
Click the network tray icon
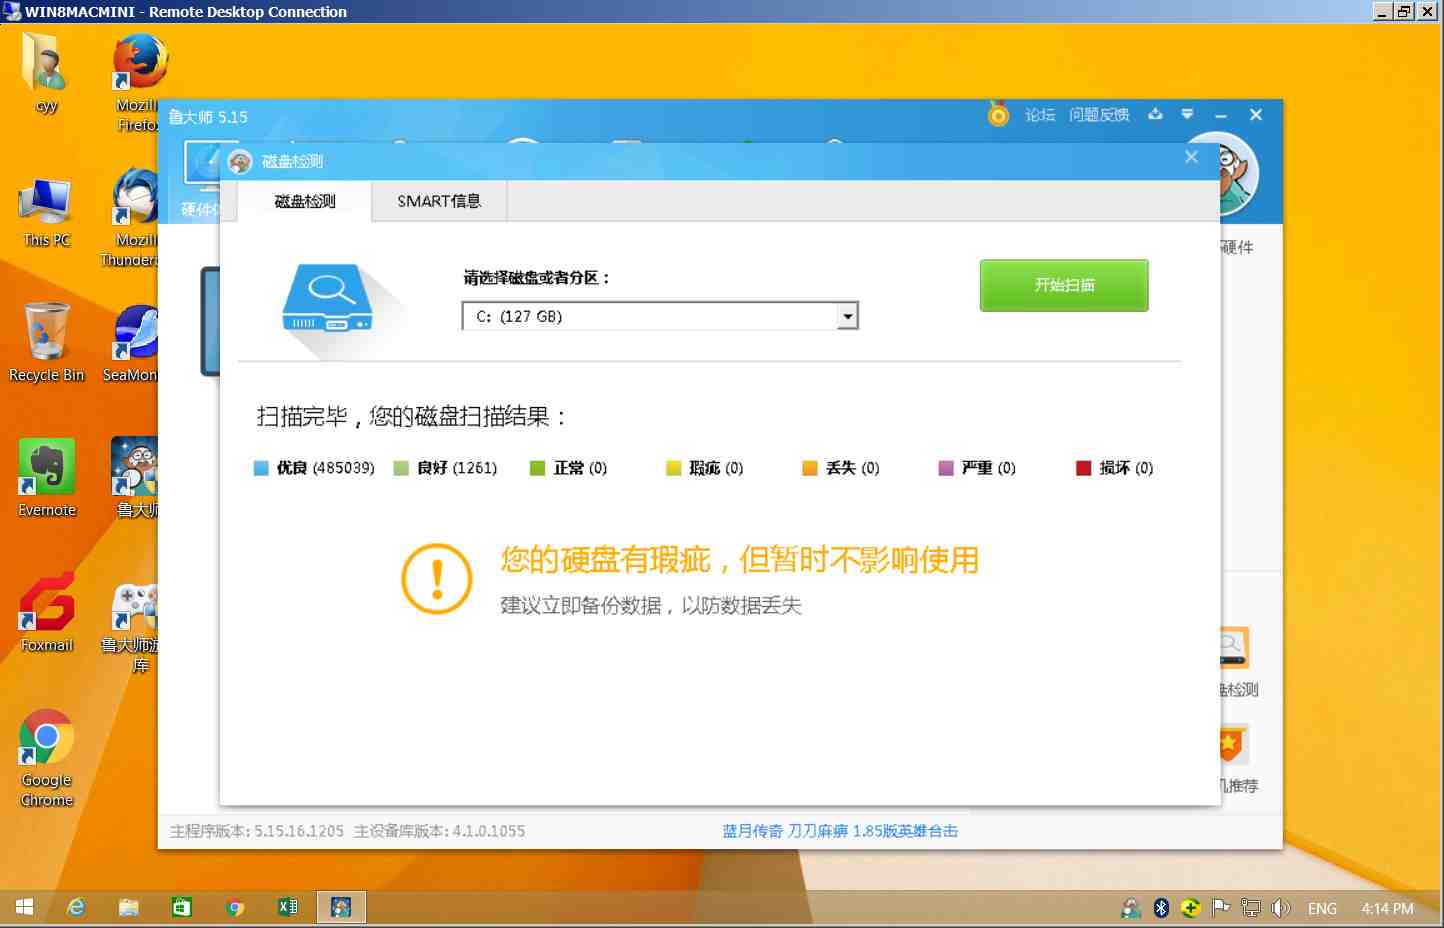(x=1250, y=908)
